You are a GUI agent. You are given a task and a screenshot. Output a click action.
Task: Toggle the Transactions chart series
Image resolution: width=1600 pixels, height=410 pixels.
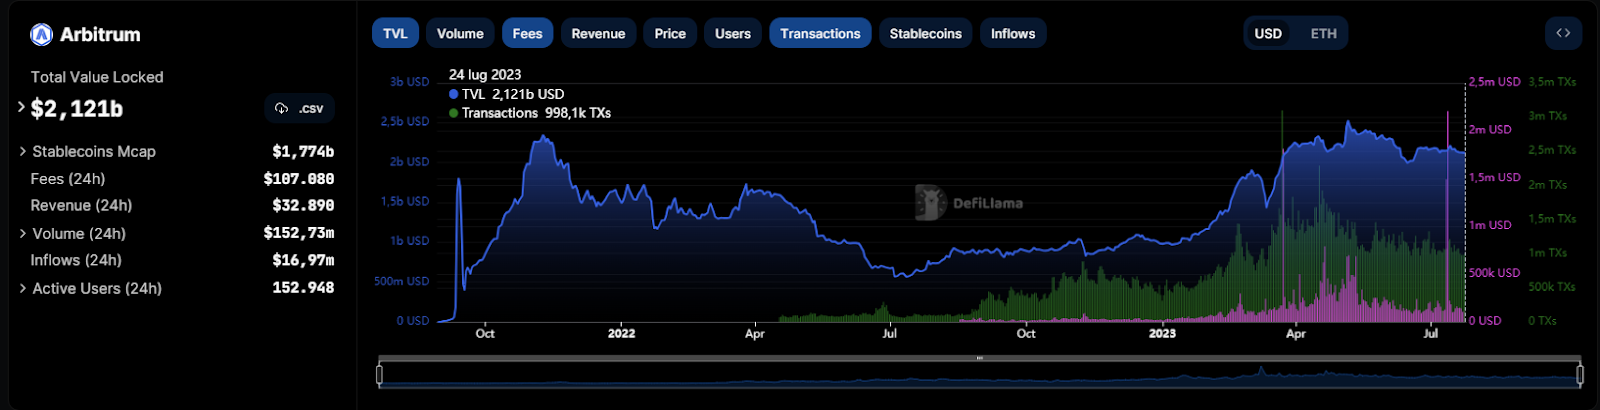pos(820,33)
